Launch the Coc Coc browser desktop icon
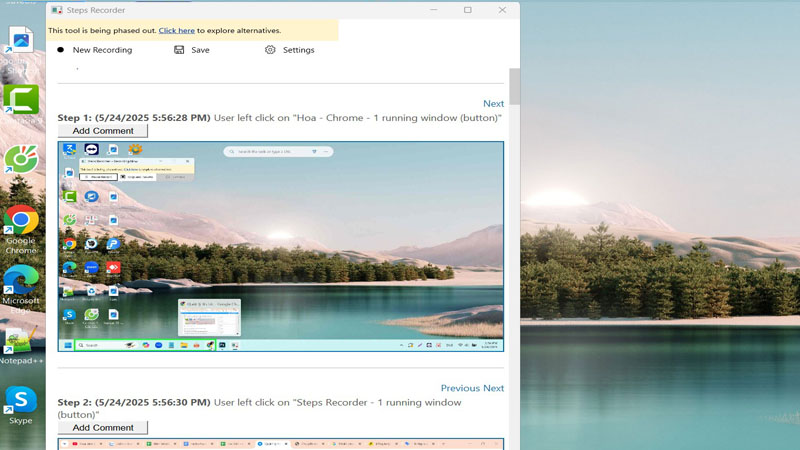The height and width of the screenshot is (450, 800). click(21, 159)
